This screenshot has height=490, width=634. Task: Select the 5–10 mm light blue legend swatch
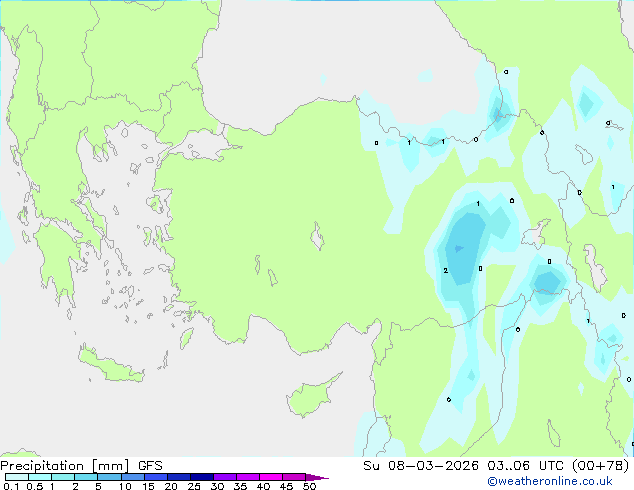click(109, 477)
